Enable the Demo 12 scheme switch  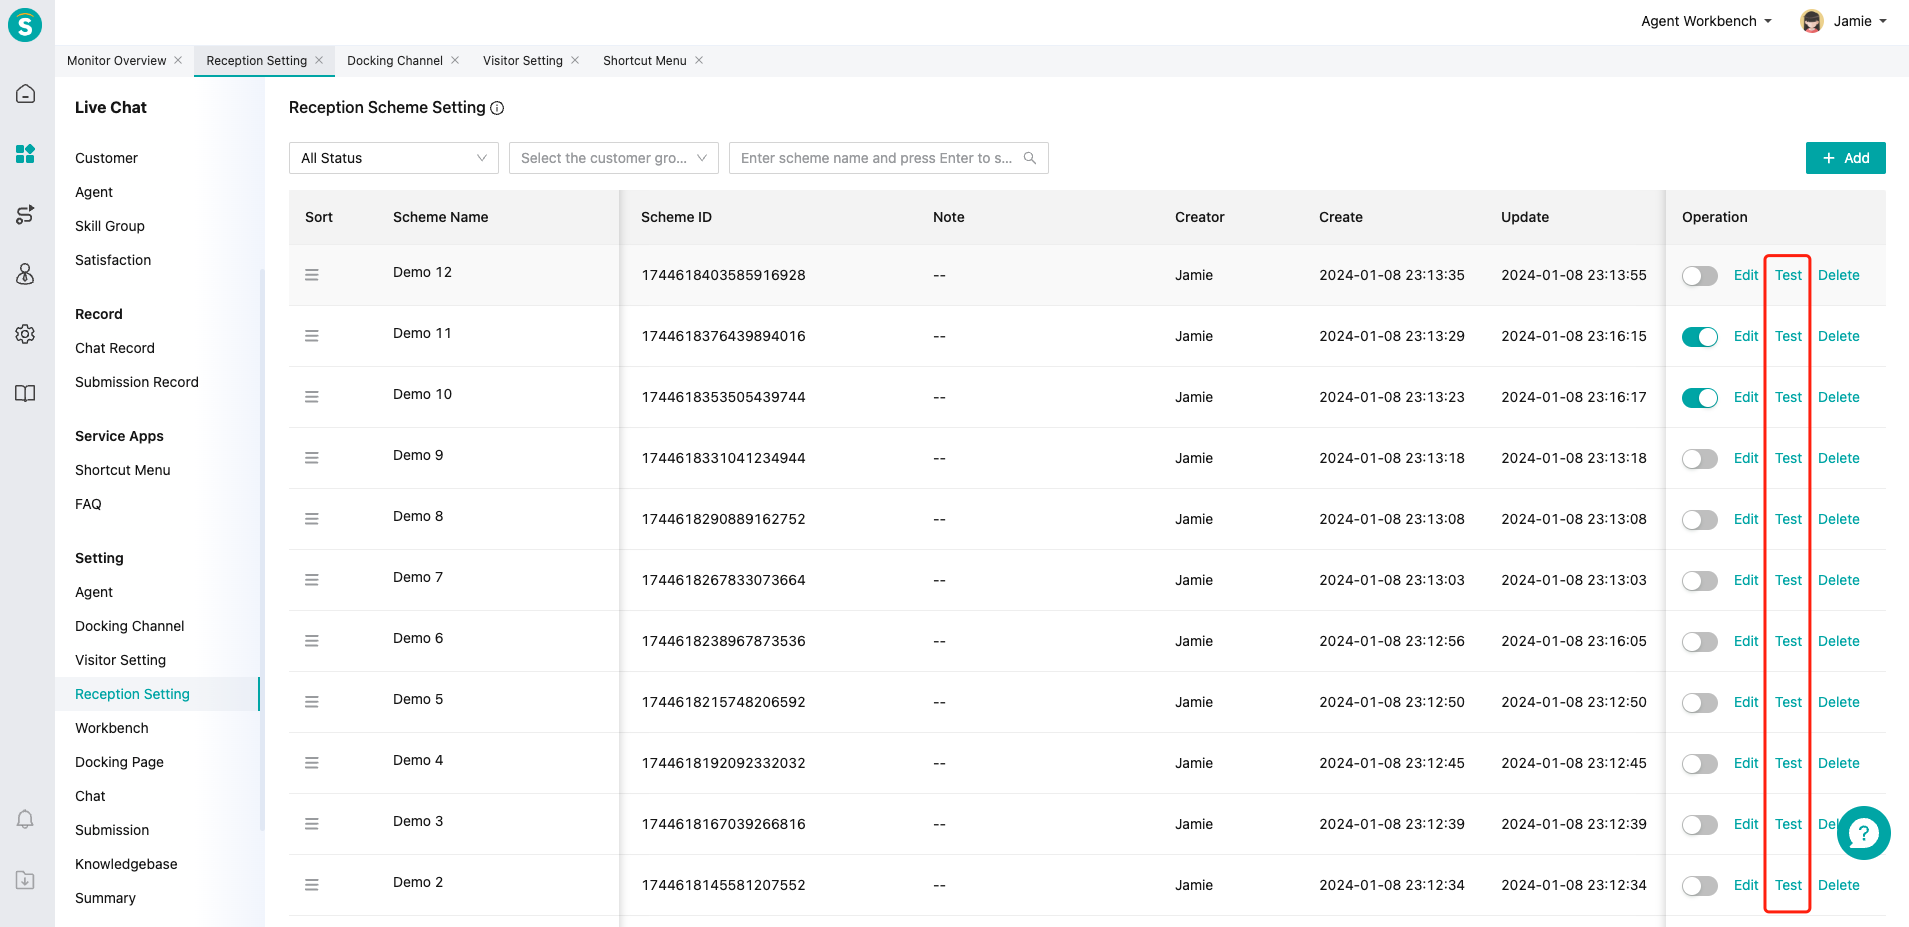pos(1699,276)
